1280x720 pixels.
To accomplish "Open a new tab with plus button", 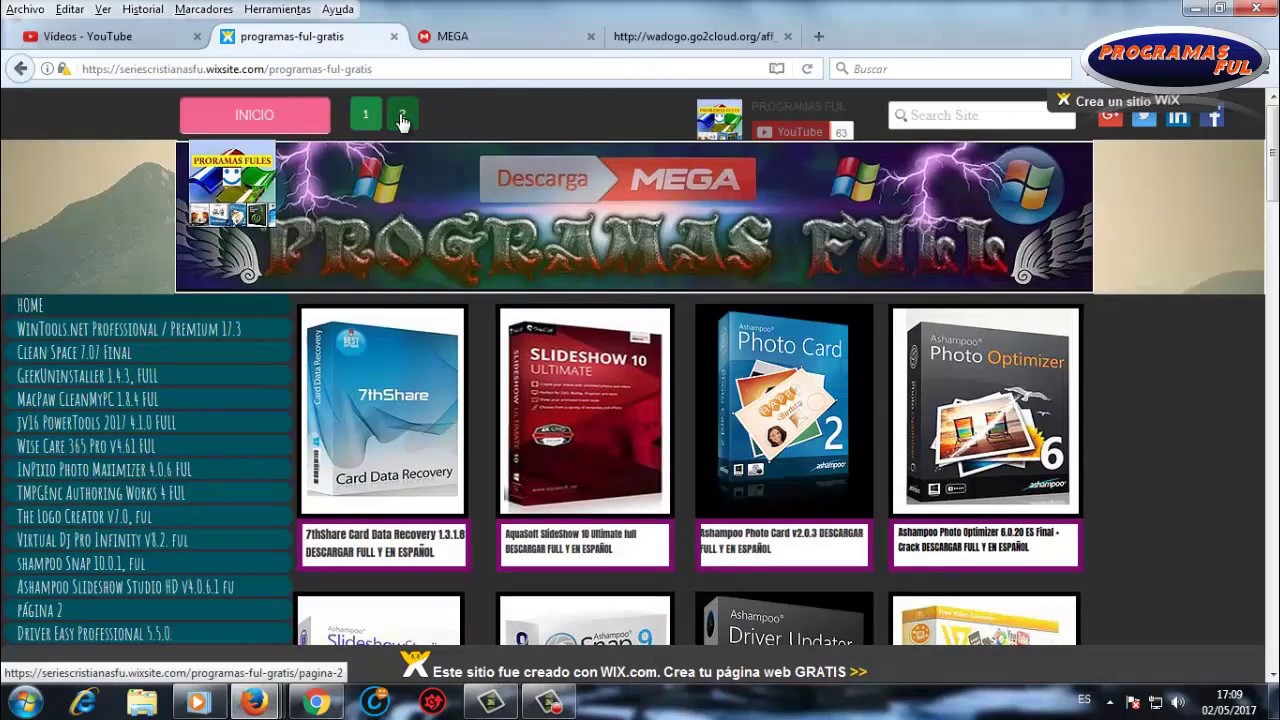I will [x=818, y=36].
